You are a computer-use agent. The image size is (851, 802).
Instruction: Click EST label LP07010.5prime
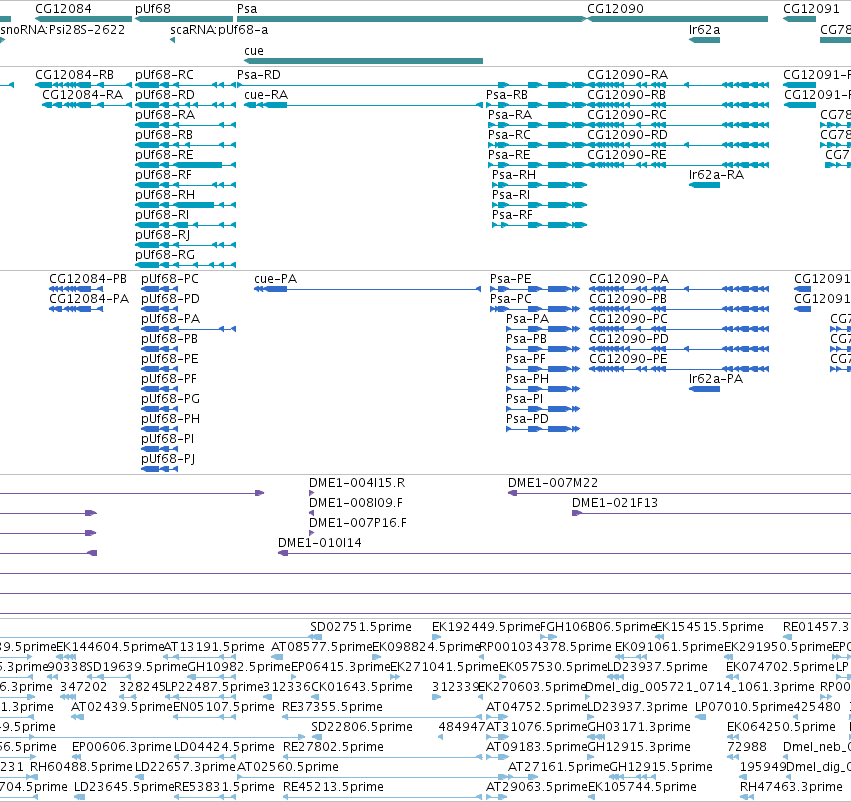click(746, 706)
